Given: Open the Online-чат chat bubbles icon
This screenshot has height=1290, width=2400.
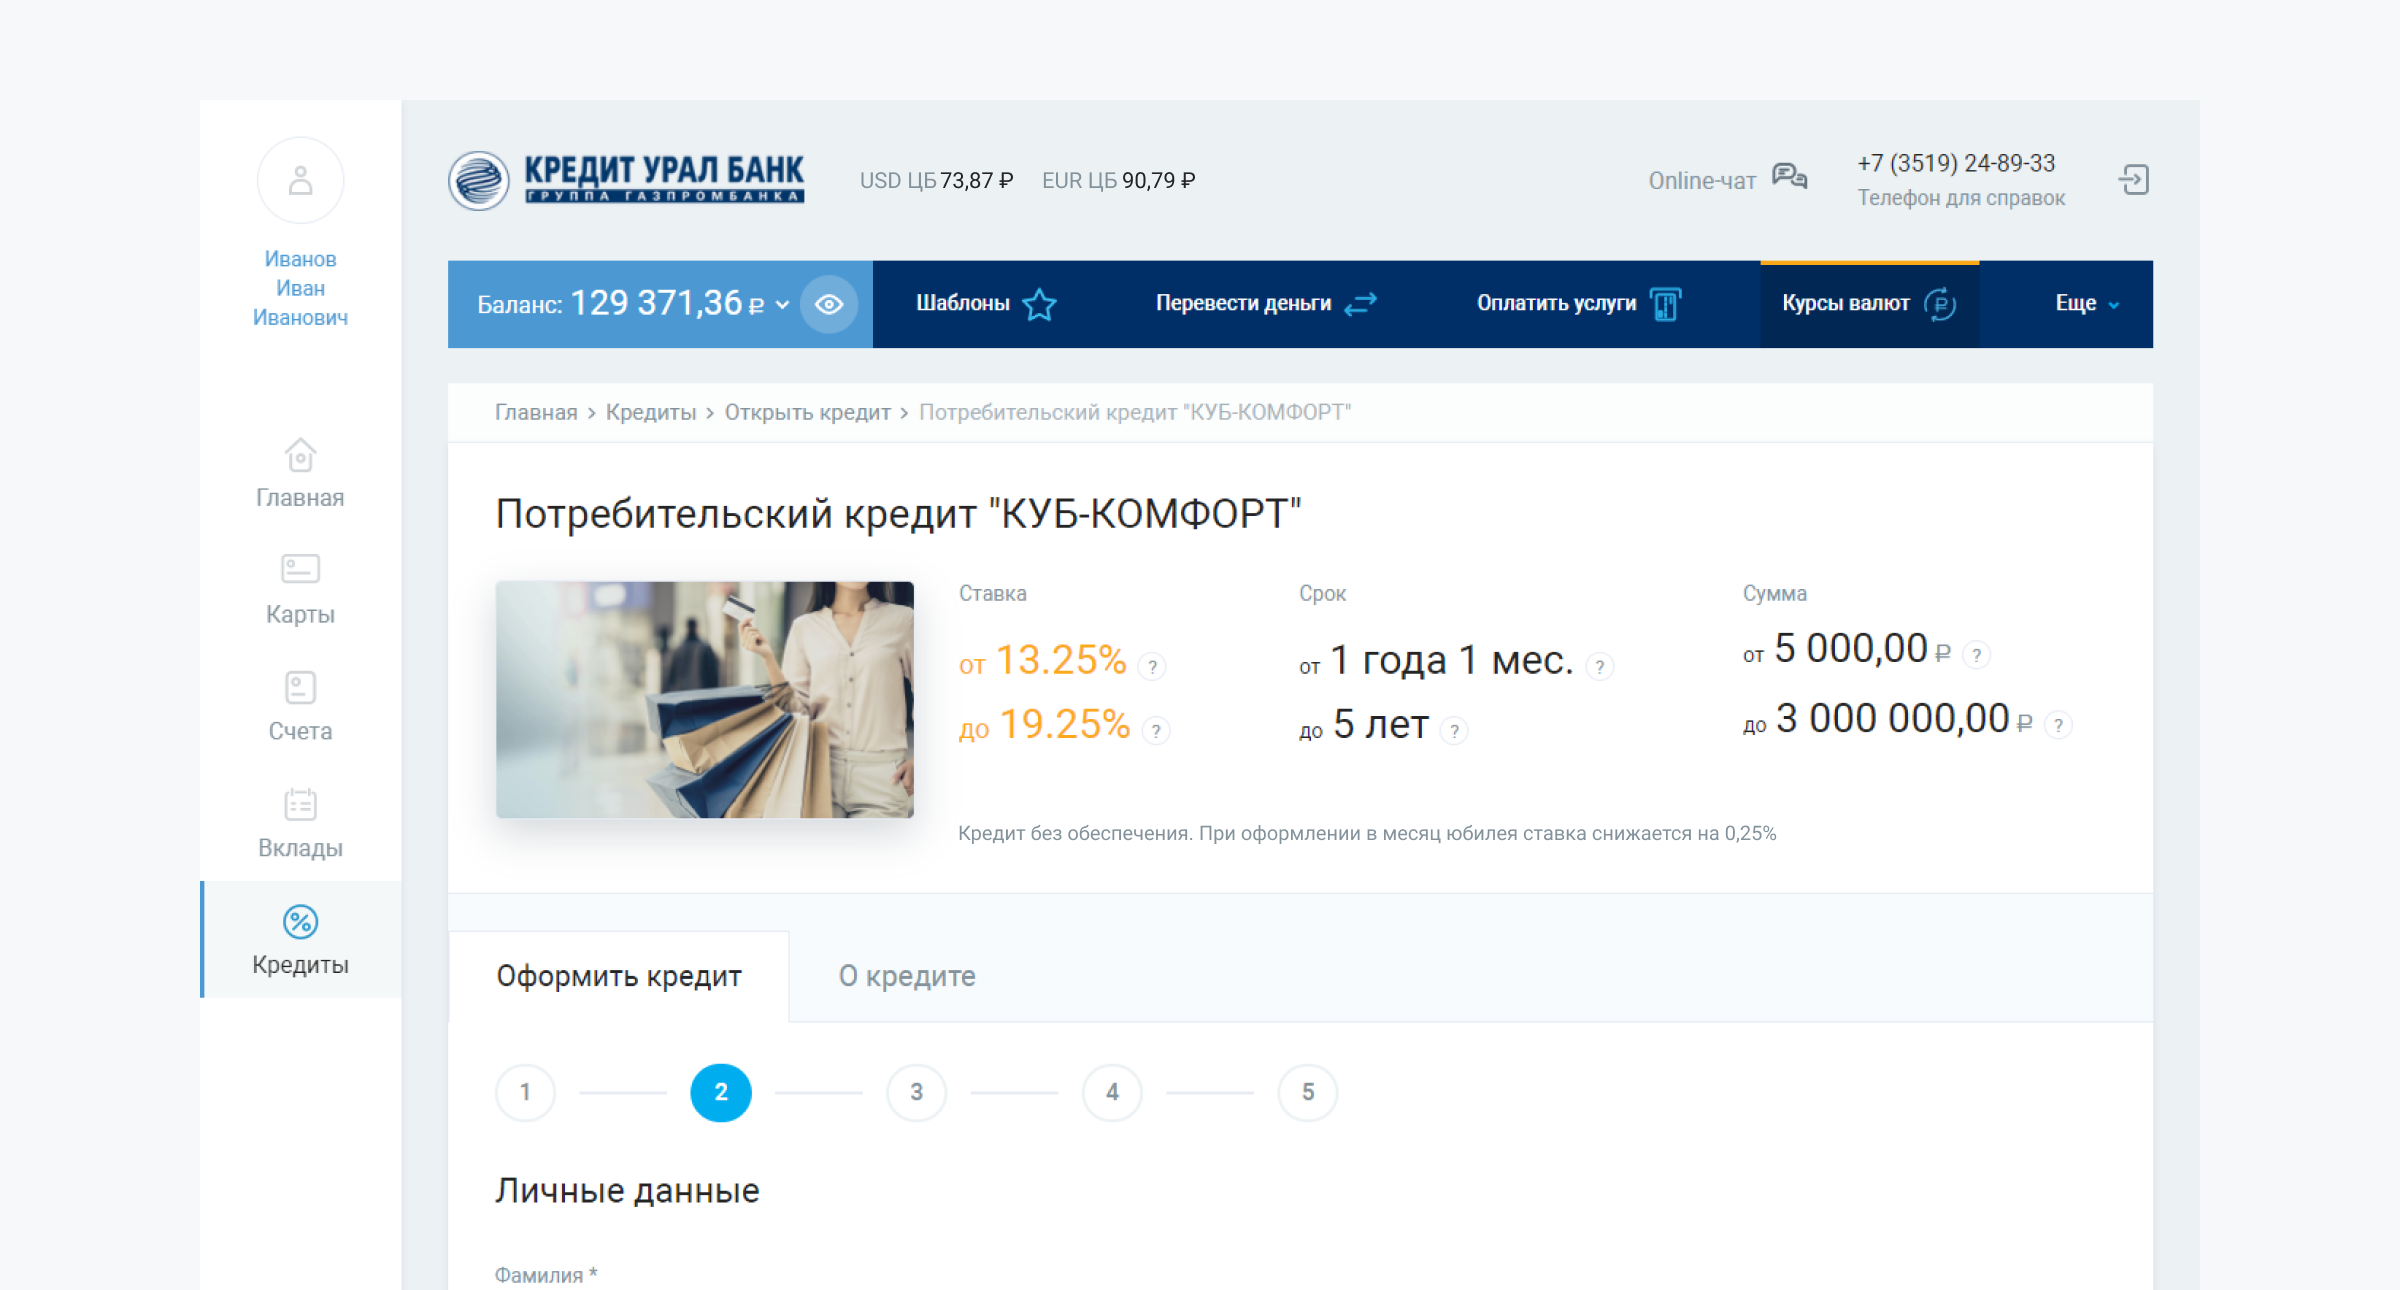Looking at the screenshot, I should click(1790, 177).
